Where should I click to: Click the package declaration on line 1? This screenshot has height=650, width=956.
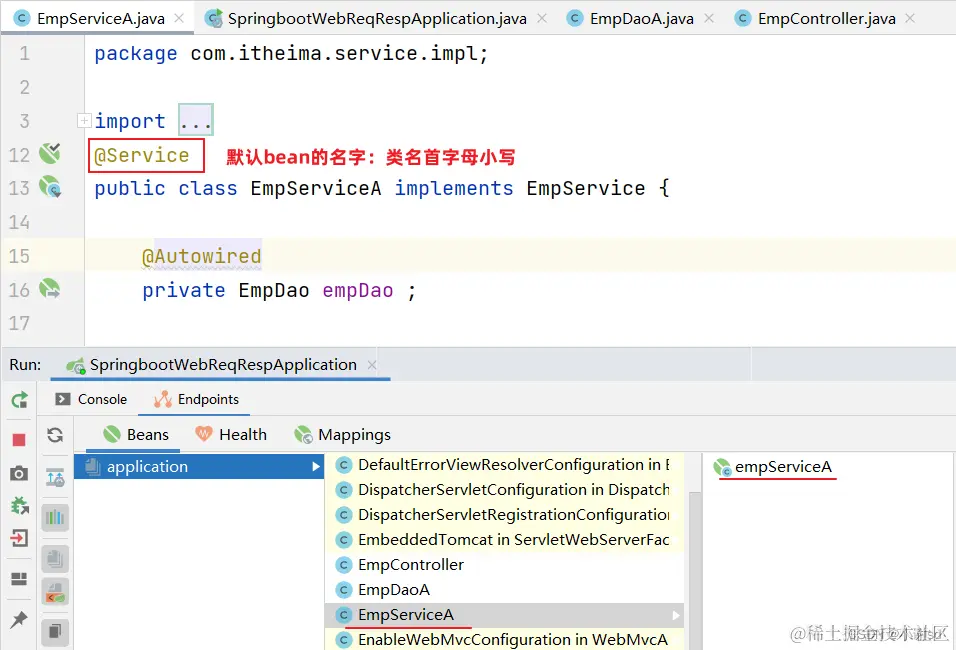291,54
